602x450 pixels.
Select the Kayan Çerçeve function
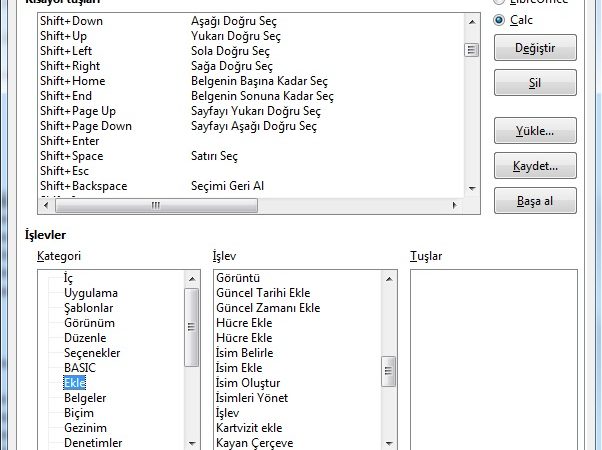pyautogui.click(x=255, y=443)
